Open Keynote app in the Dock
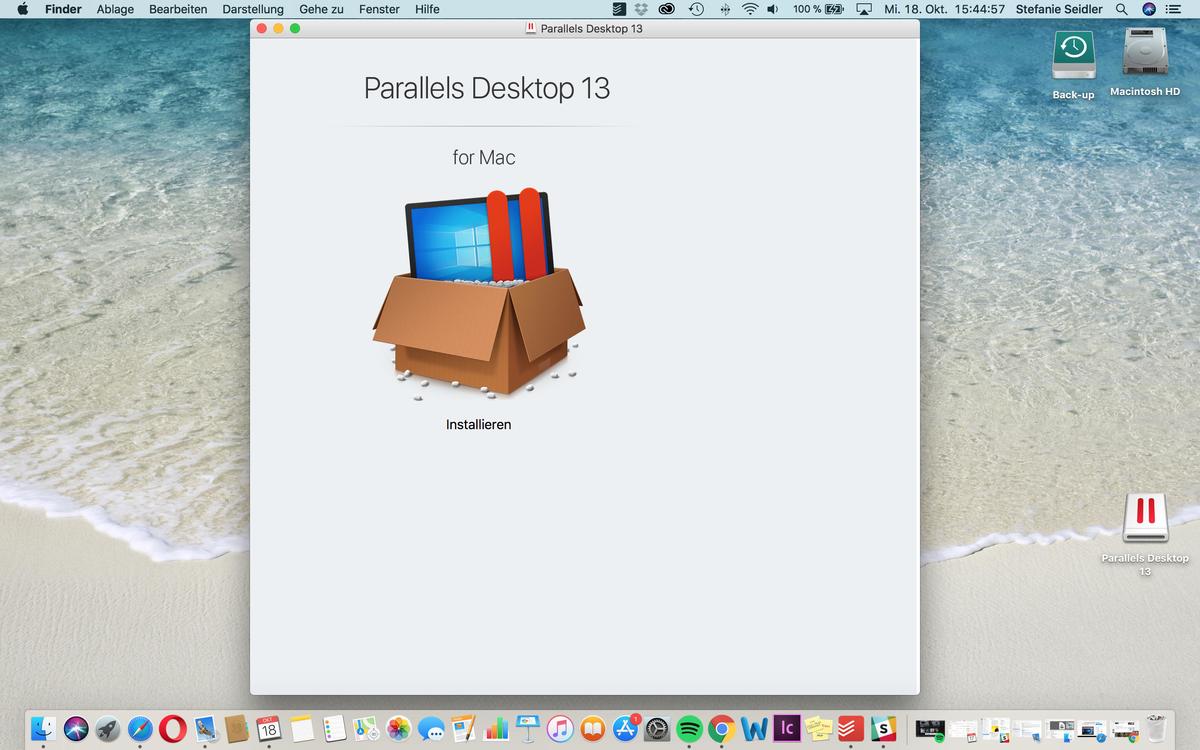The image size is (1200, 750). [528, 729]
